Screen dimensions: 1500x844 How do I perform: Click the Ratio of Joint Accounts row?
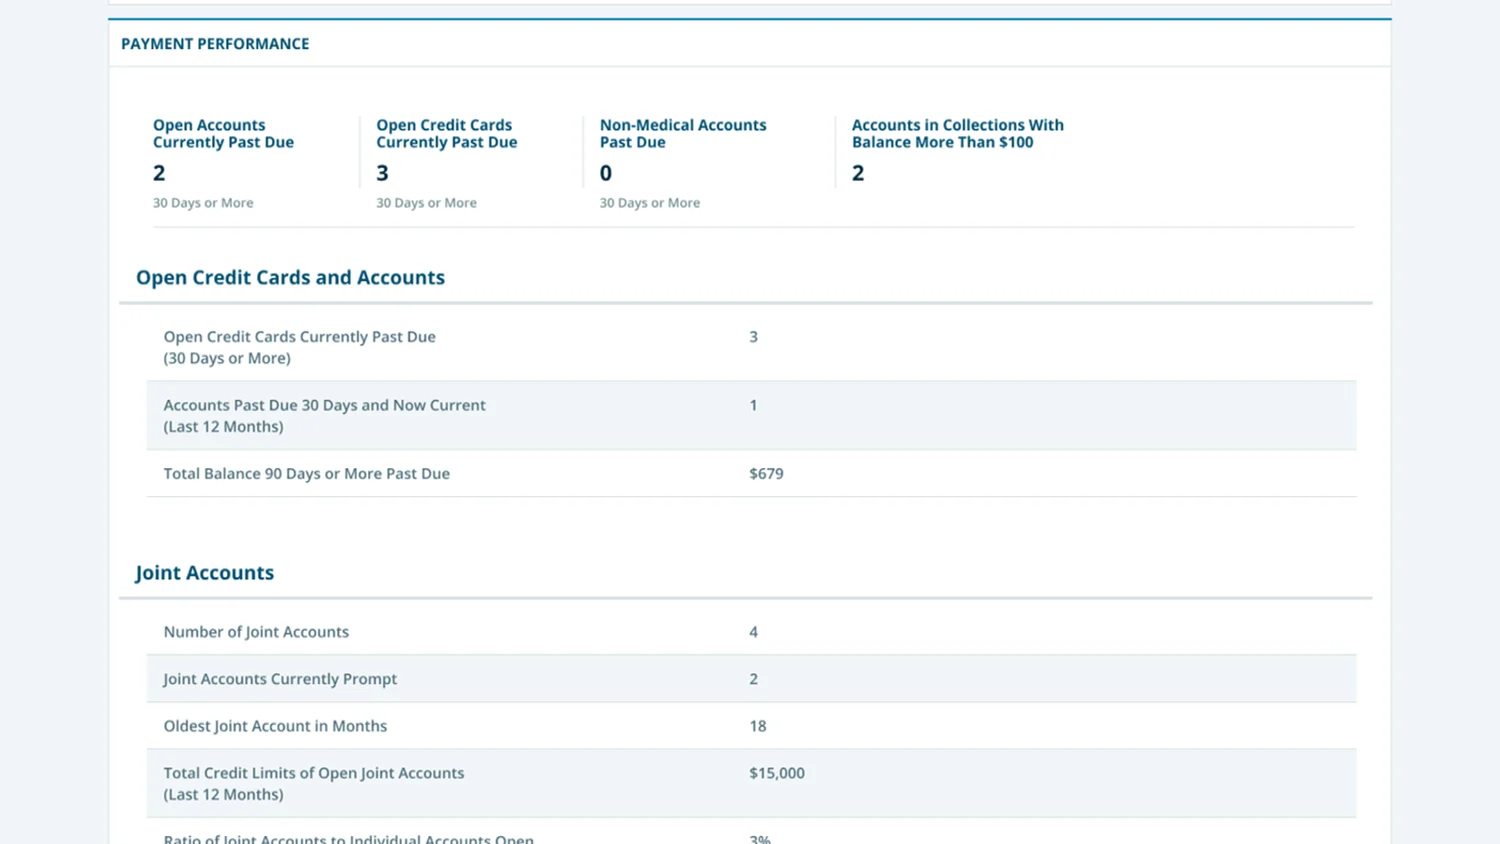pyautogui.click(x=348, y=838)
